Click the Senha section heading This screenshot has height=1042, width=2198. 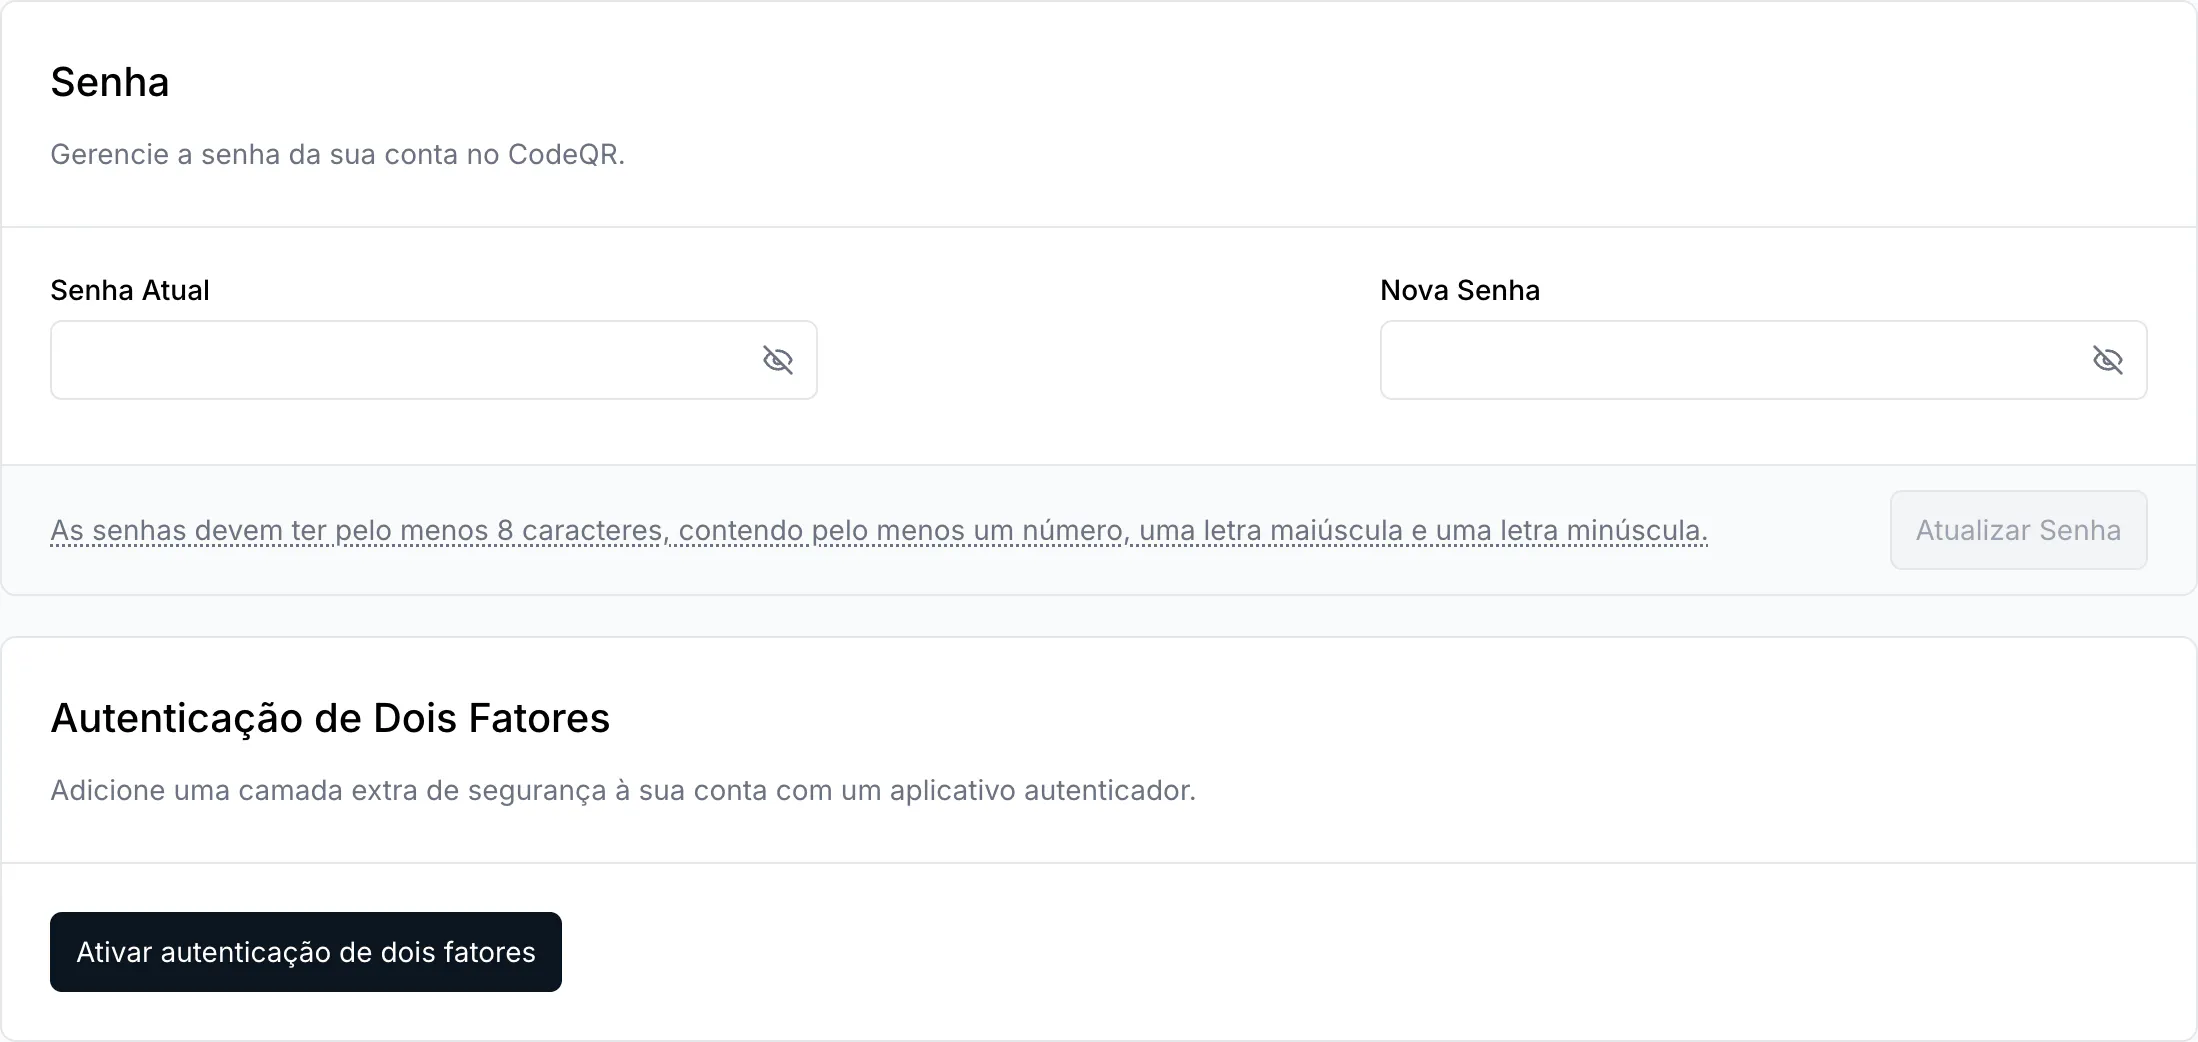[110, 82]
